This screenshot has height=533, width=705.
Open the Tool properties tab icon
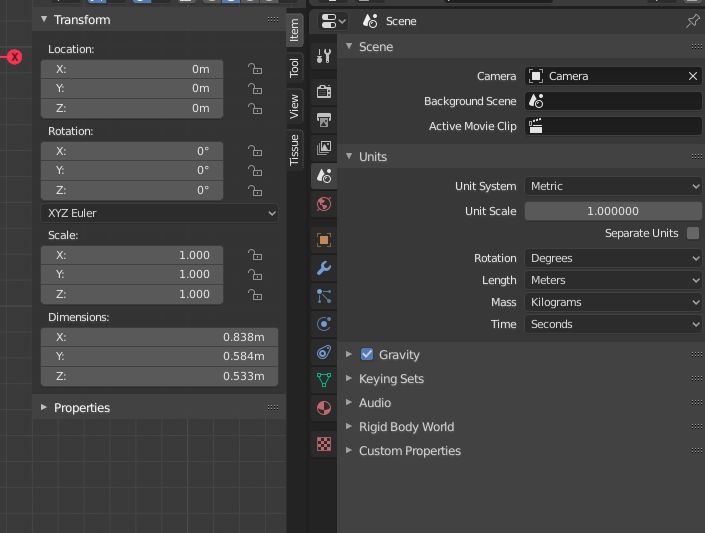324,56
